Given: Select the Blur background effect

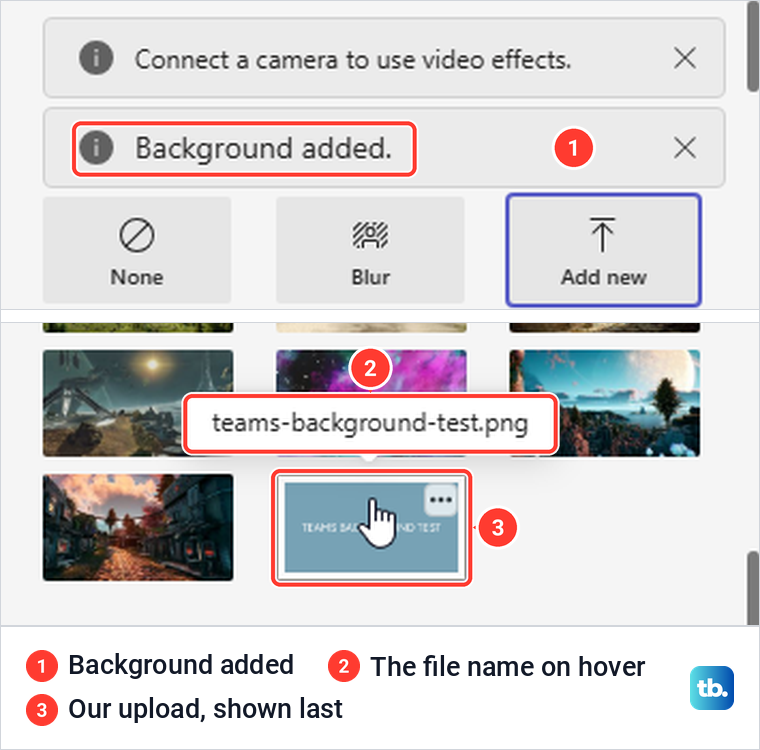Looking at the screenshot, I should [370, 250].
